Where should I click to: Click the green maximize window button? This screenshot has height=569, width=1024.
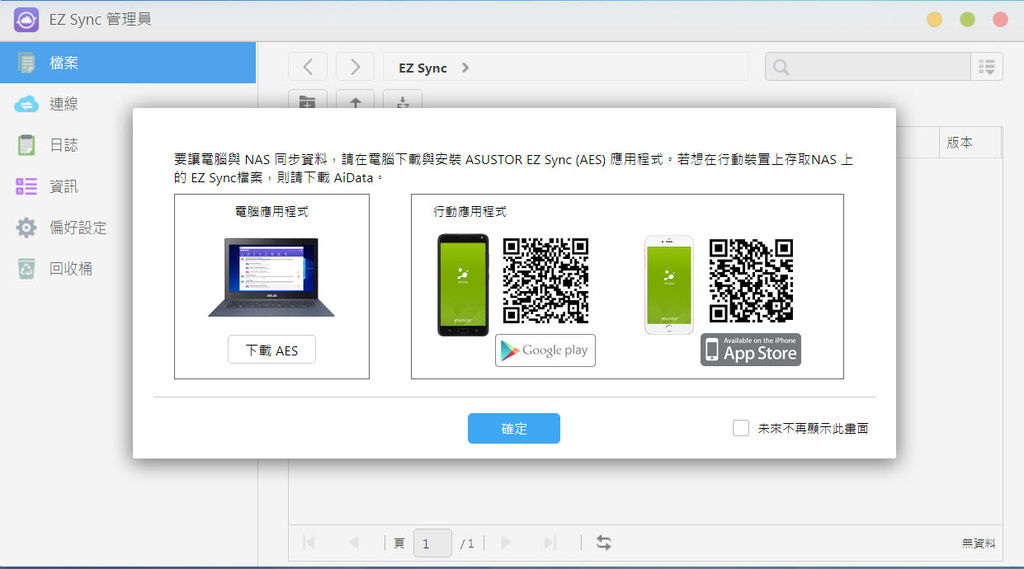(x=967, y=19)
